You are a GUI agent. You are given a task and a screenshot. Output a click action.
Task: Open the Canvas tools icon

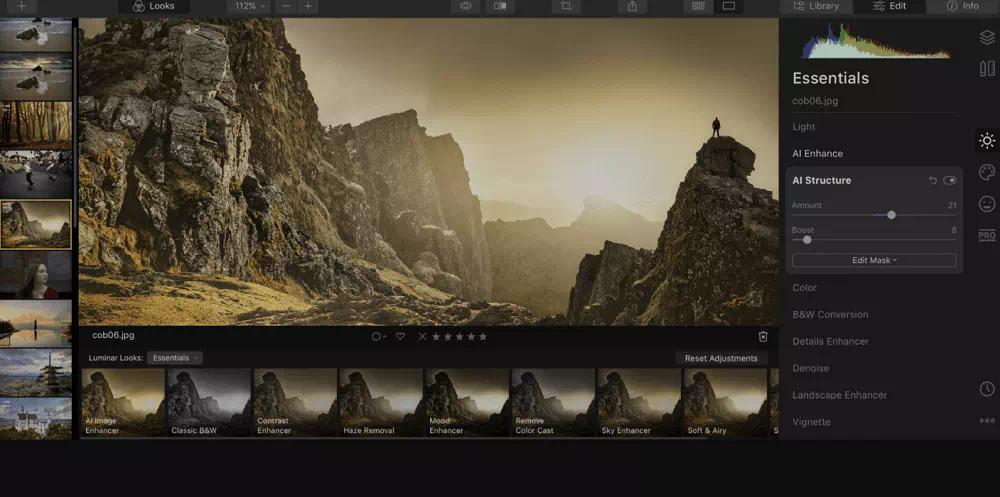(987, 69)
